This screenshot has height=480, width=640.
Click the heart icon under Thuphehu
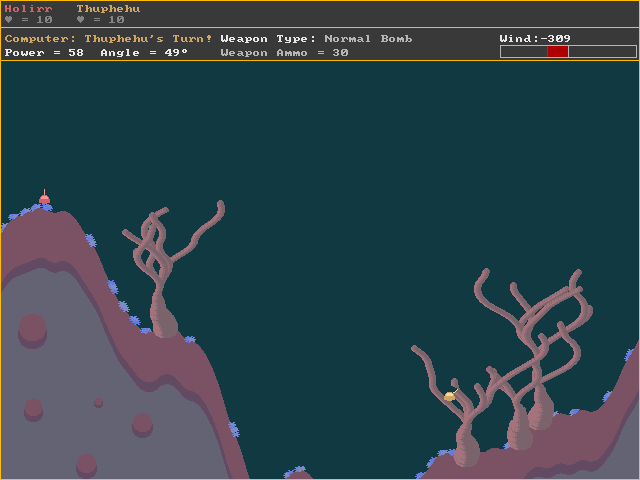pyautogui.click(x=80, y=20)
